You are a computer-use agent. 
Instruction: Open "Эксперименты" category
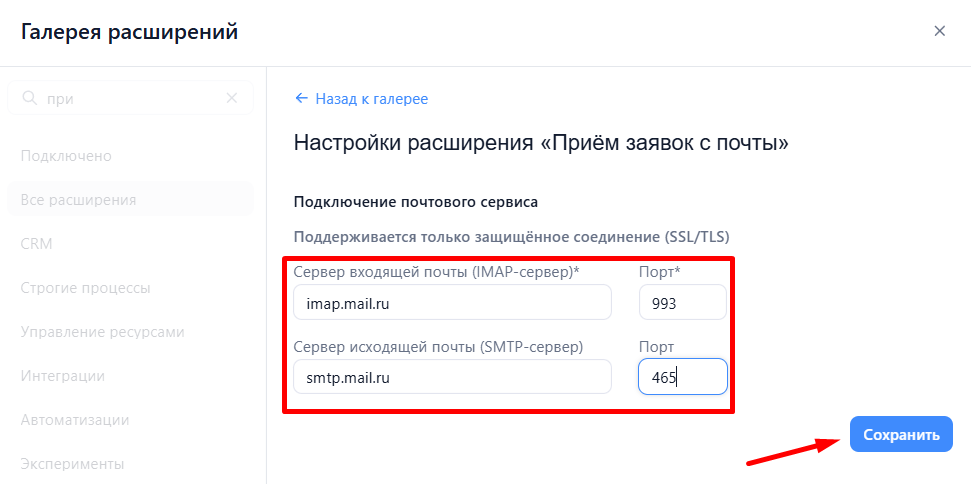72,464
